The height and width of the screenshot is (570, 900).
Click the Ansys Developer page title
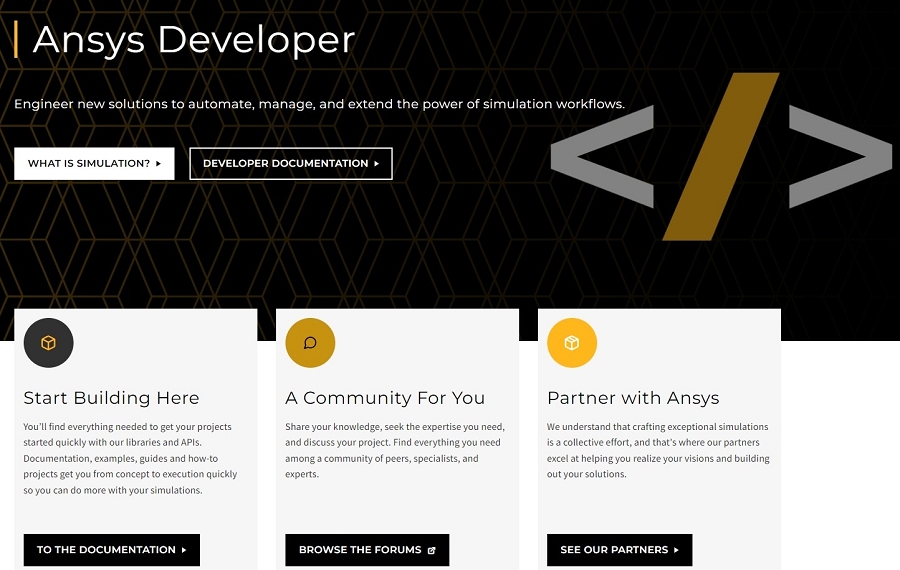(194, 40)
